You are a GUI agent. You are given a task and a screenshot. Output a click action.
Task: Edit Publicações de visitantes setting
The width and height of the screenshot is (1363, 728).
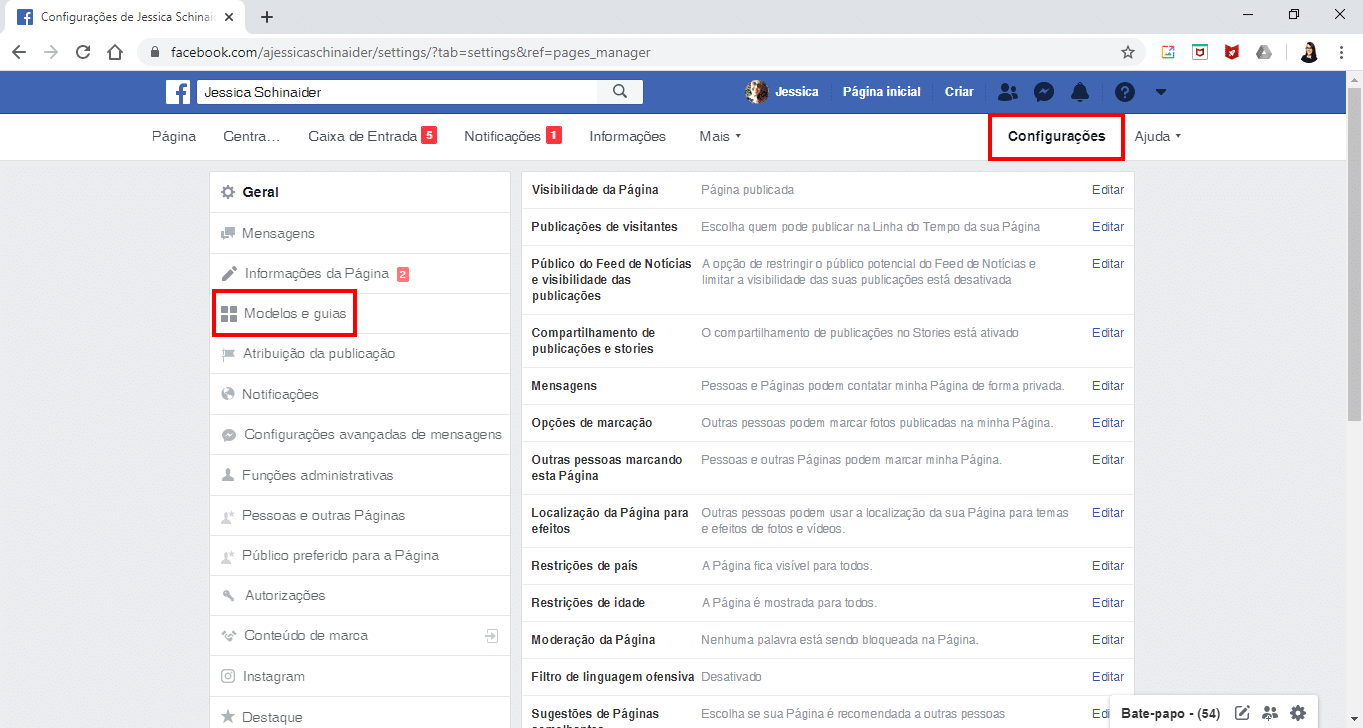tap(1107, 226)
